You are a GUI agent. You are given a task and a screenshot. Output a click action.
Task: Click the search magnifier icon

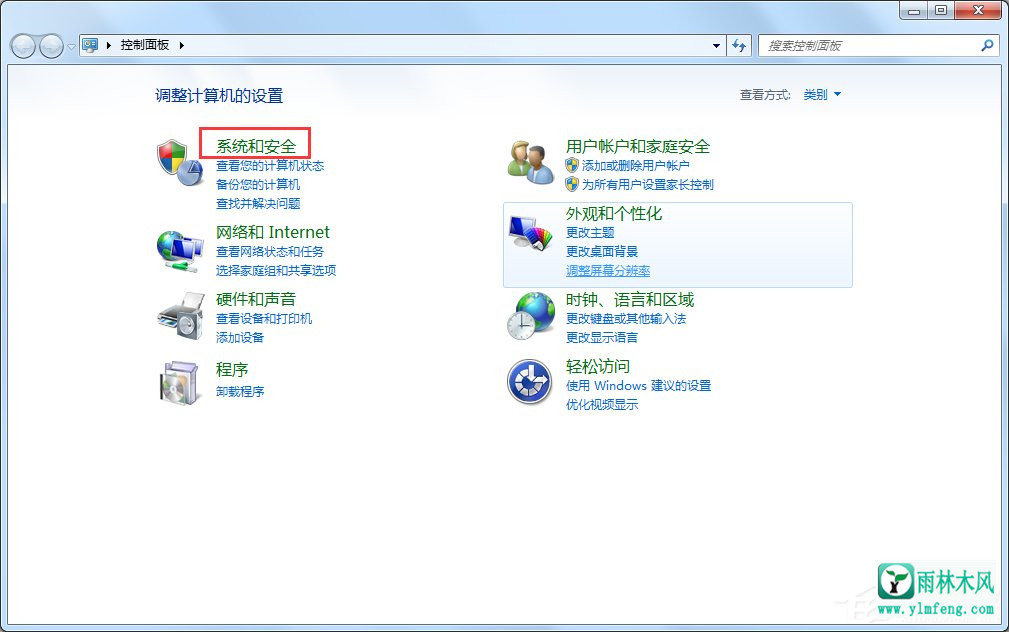point(987,45)
